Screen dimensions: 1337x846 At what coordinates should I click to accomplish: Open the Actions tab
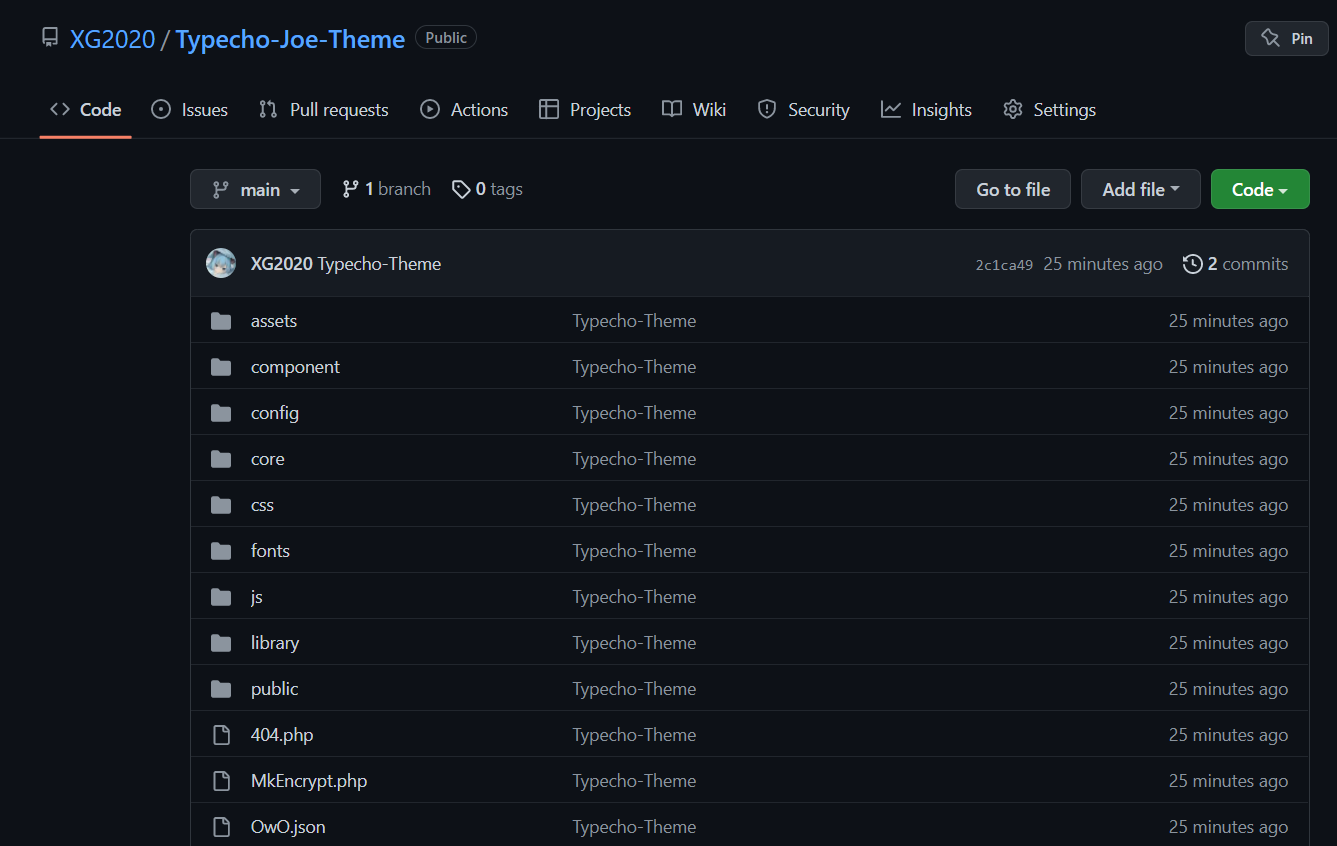464,110
